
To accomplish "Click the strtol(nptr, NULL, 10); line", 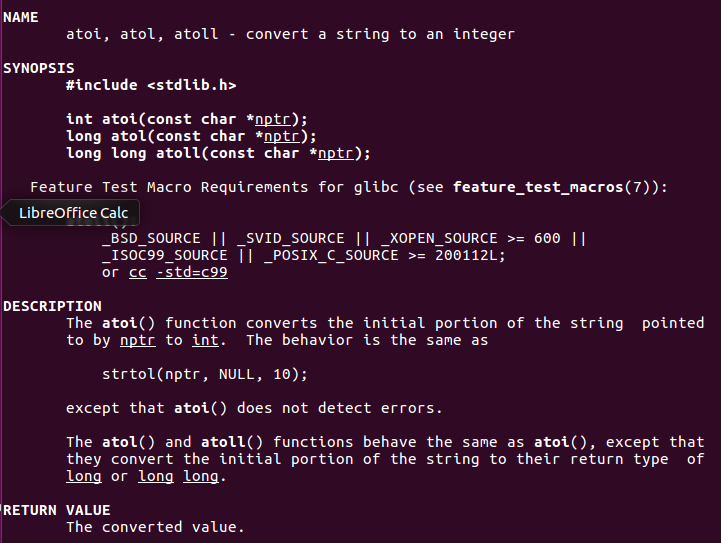I will click(x=205, y=374).
